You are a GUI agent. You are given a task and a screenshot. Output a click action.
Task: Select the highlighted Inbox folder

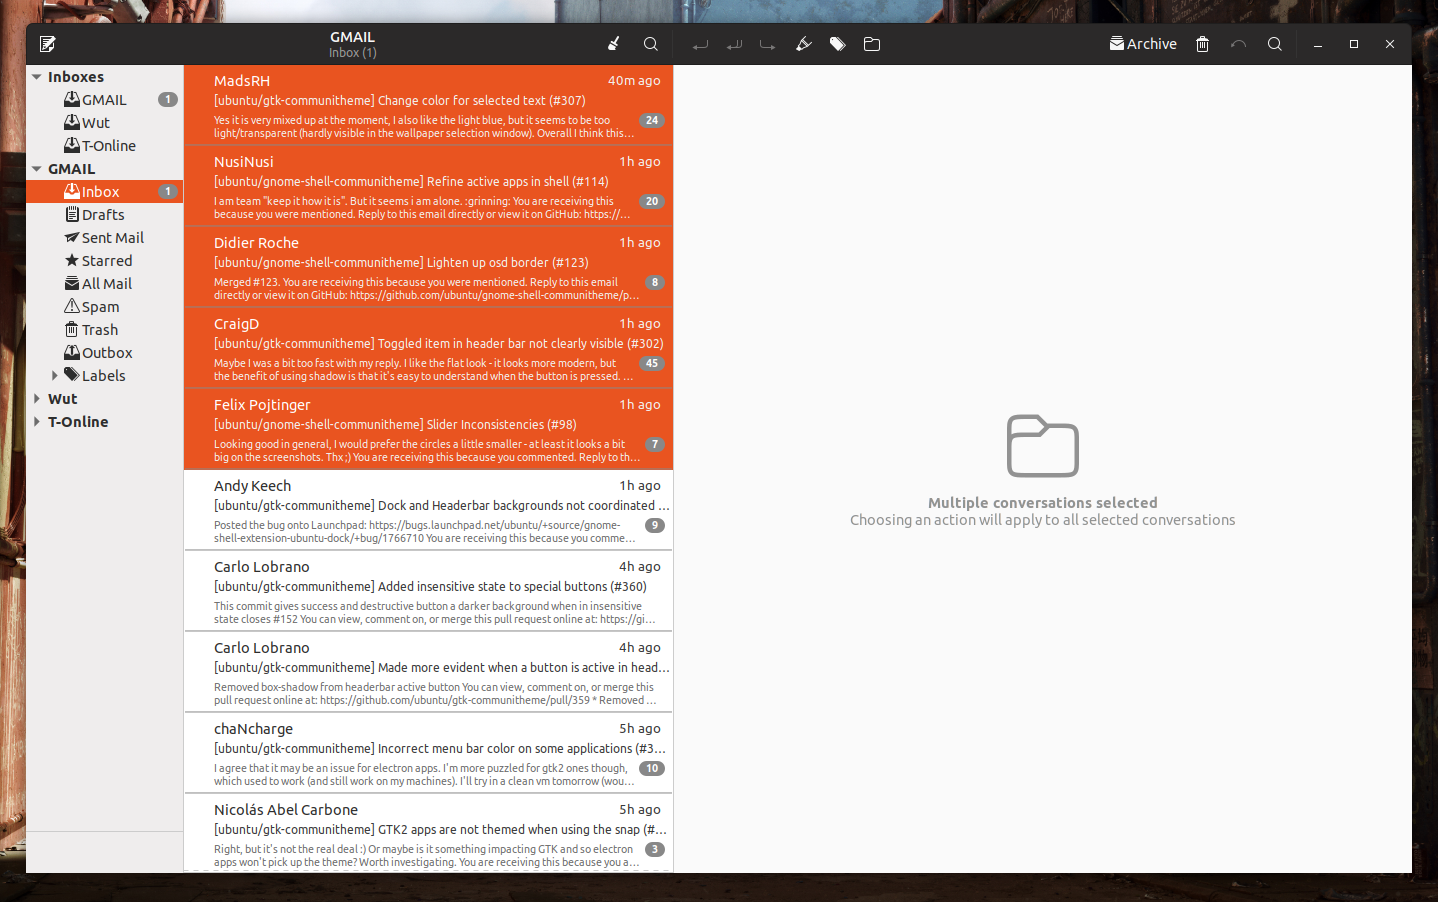pos(104,192)
